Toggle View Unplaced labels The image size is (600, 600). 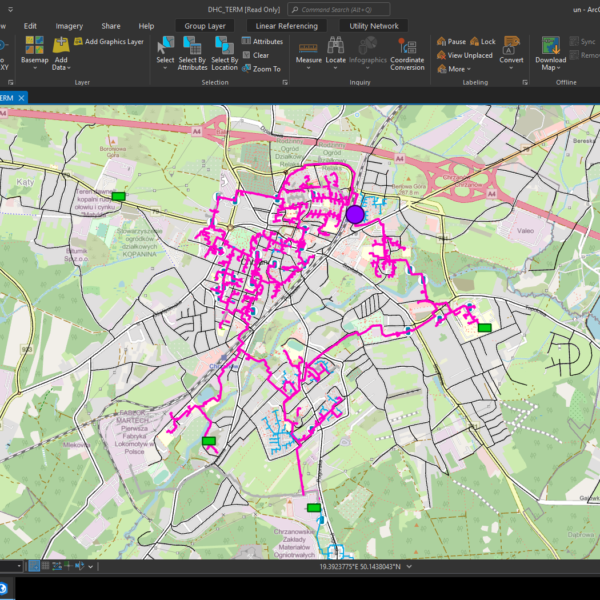[x=464, y=56]
